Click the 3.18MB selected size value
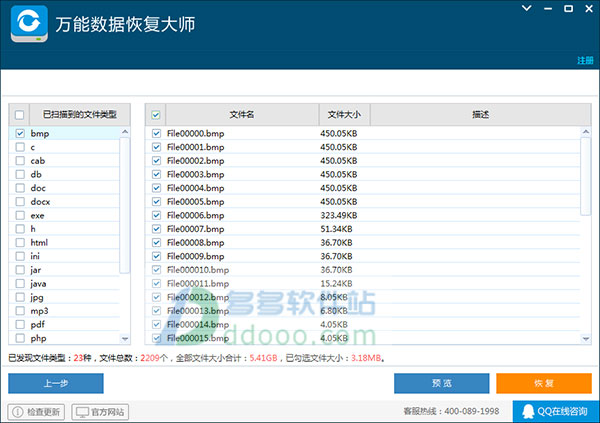Screen dimensions: 600x423 (366, 358)
